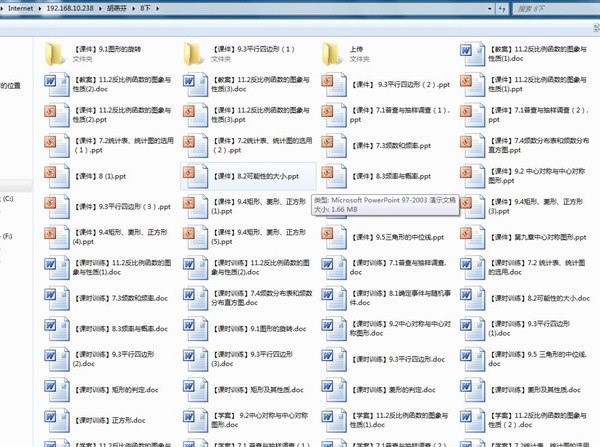This screenshot has width=600, height=447.
Task: Go to the Internet breadcrumb segment
Action: [x=20, y=8]
